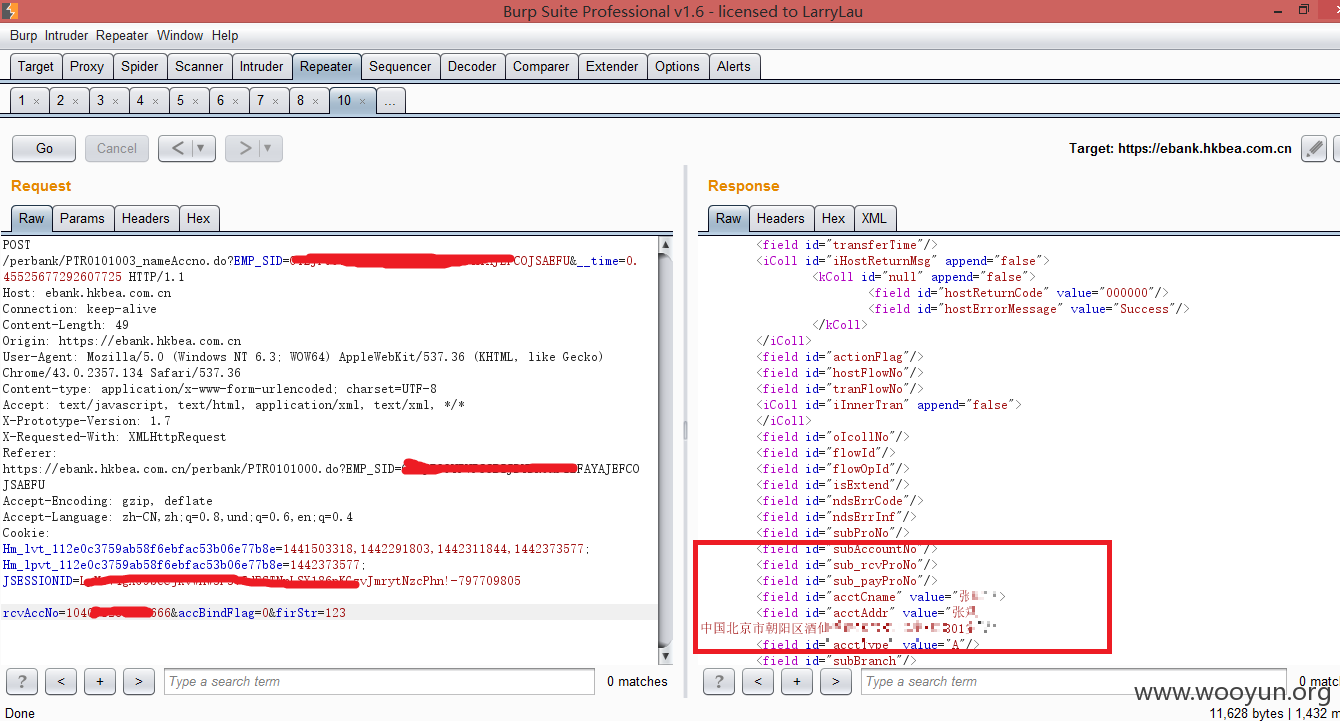
Task: Open the Repeater menu
Action: [x=122, y=35]
